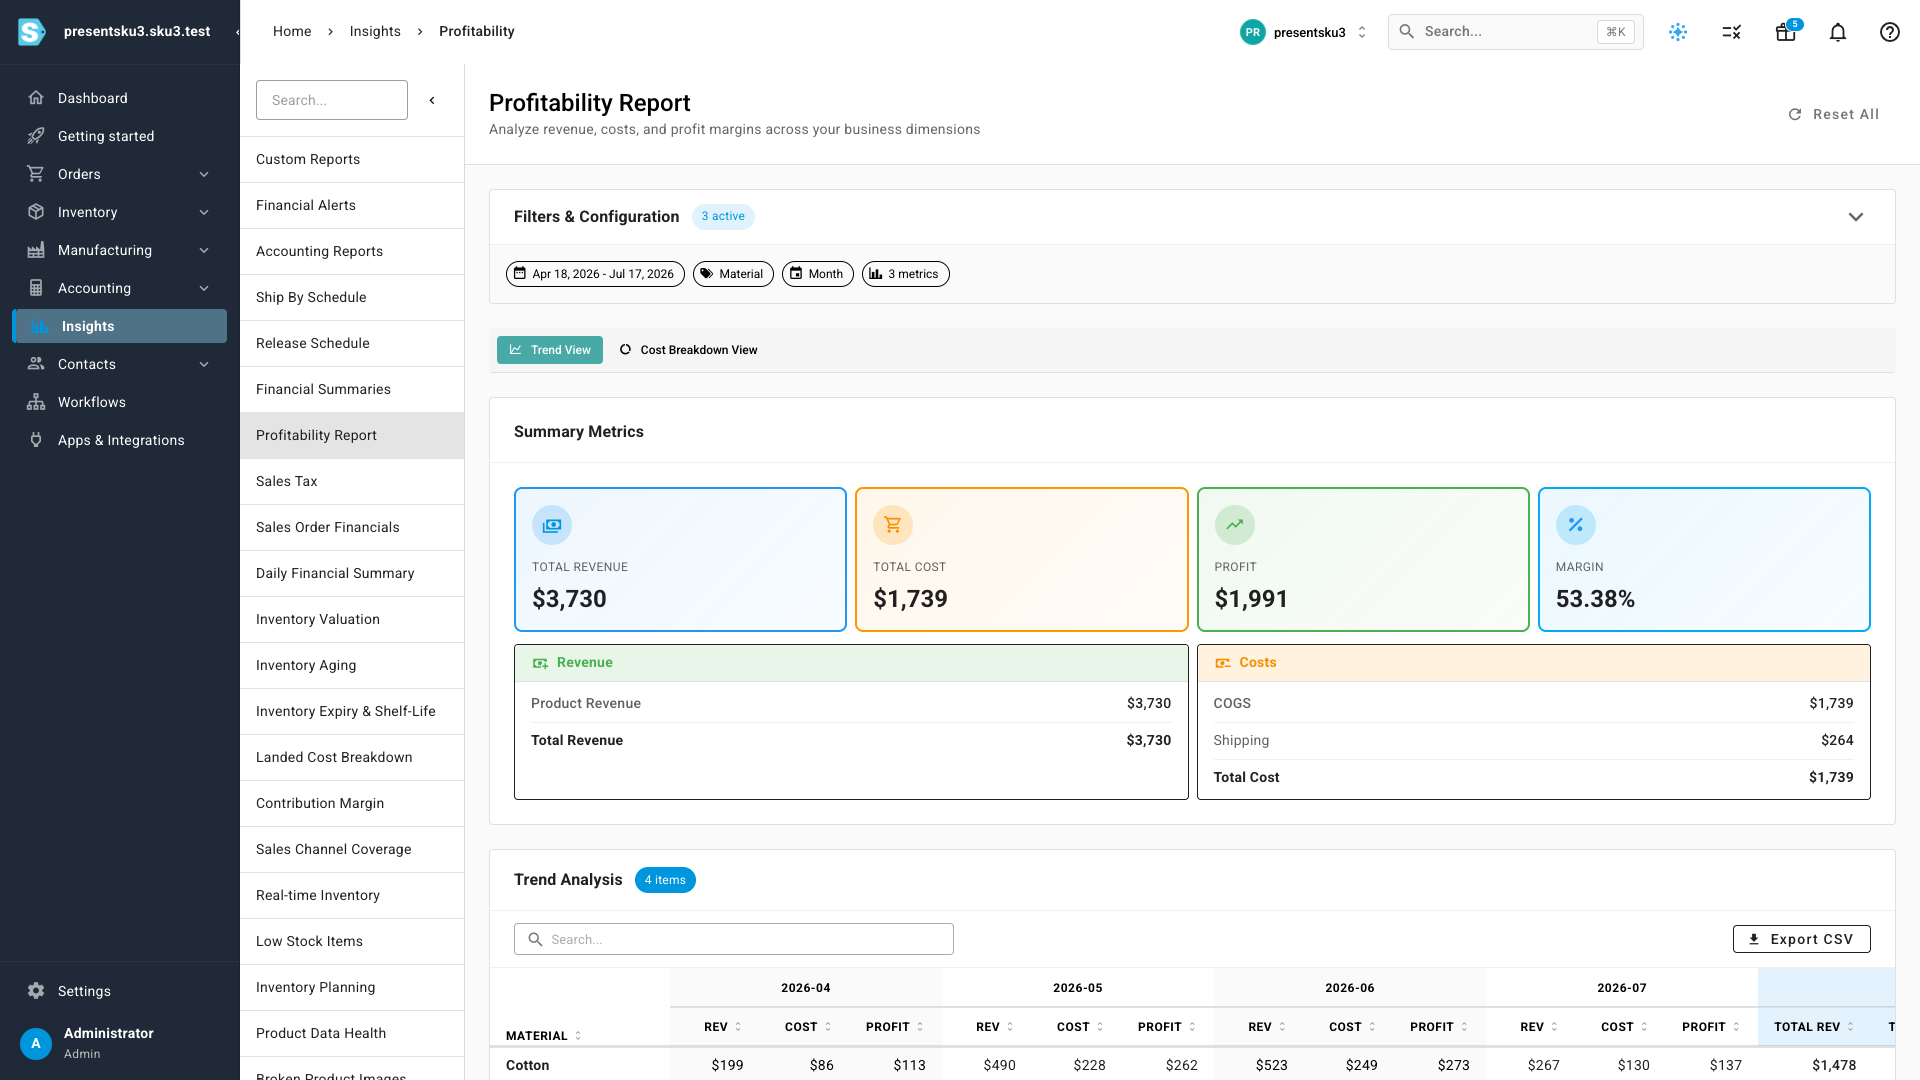Sort by Total Rev column
This screenshot has height=1080, width=1920.
coord(1814,1027)
